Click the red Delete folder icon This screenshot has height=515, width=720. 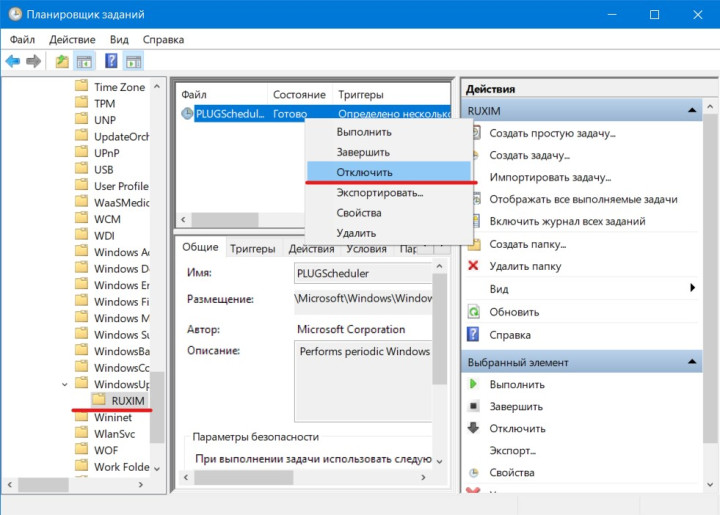474,266
